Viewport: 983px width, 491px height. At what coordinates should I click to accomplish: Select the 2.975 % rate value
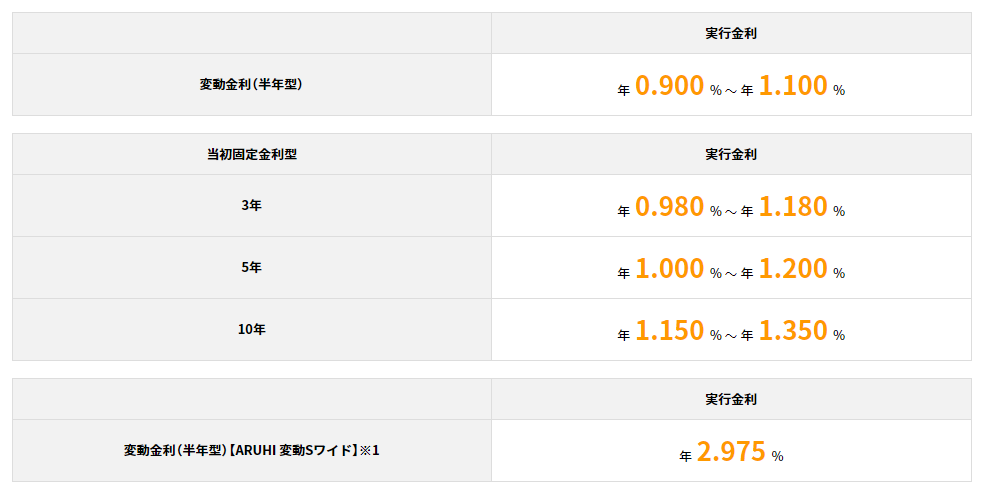pos(731,452)
